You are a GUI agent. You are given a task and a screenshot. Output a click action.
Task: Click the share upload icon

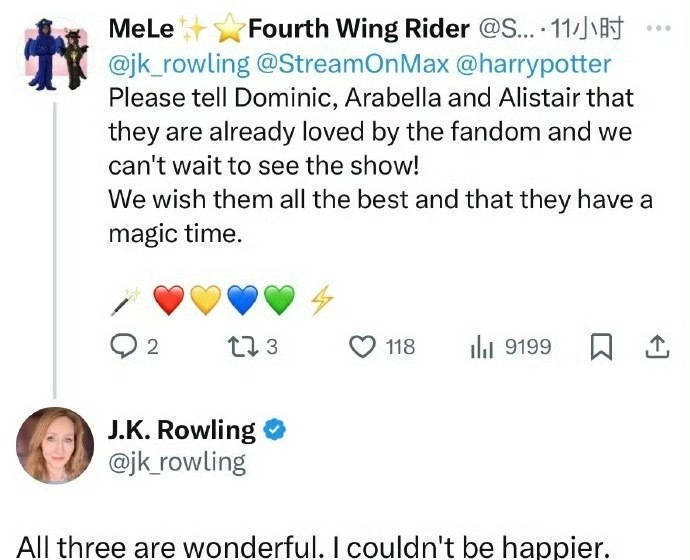657,347
